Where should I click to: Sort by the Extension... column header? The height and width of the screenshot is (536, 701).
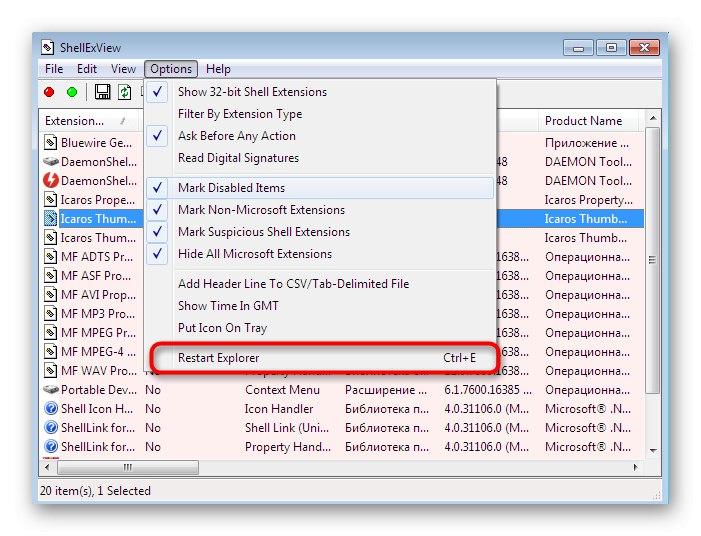(x=89, y=121)
